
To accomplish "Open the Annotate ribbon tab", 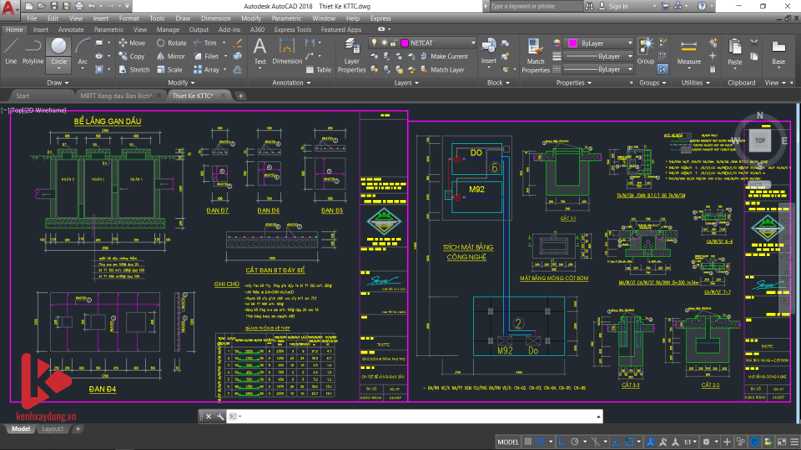I will [71, 30].
